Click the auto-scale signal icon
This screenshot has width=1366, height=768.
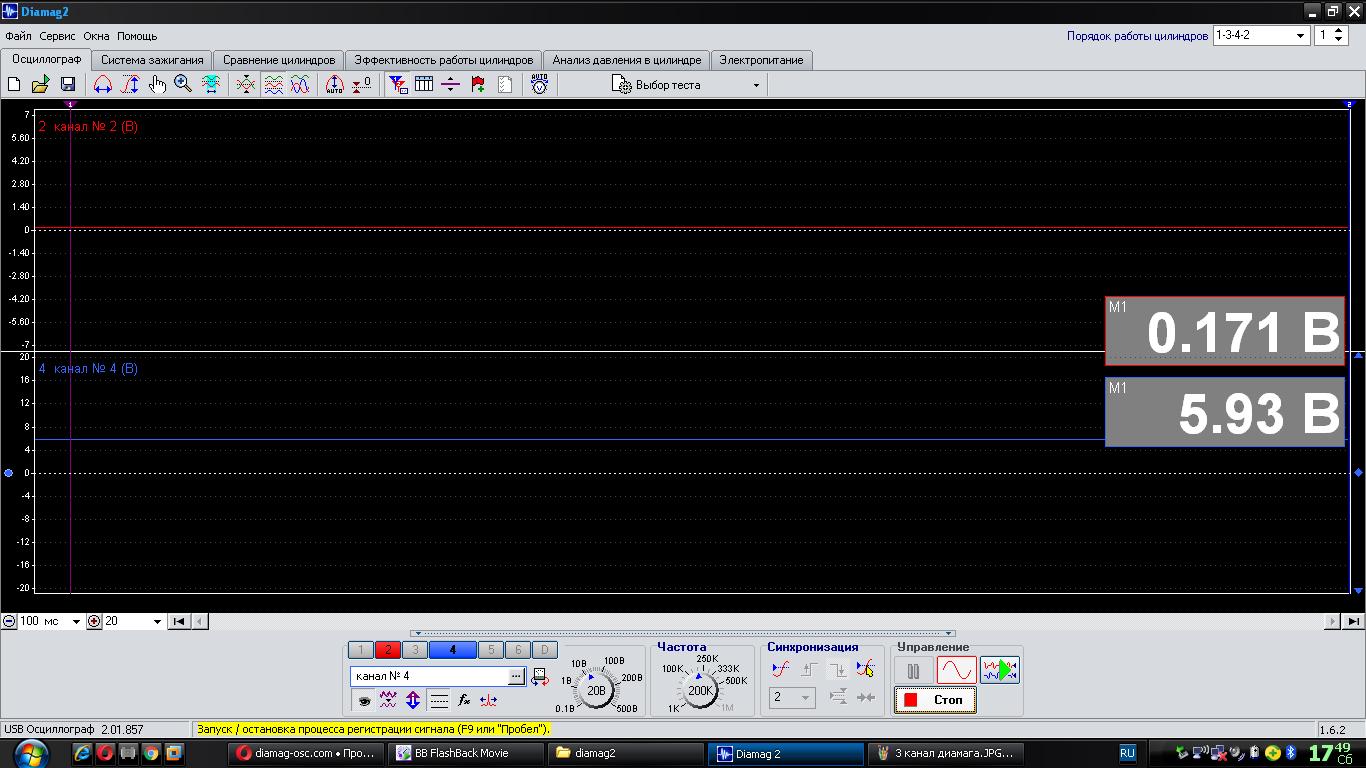pyautogui.click(x=335, y=85)
